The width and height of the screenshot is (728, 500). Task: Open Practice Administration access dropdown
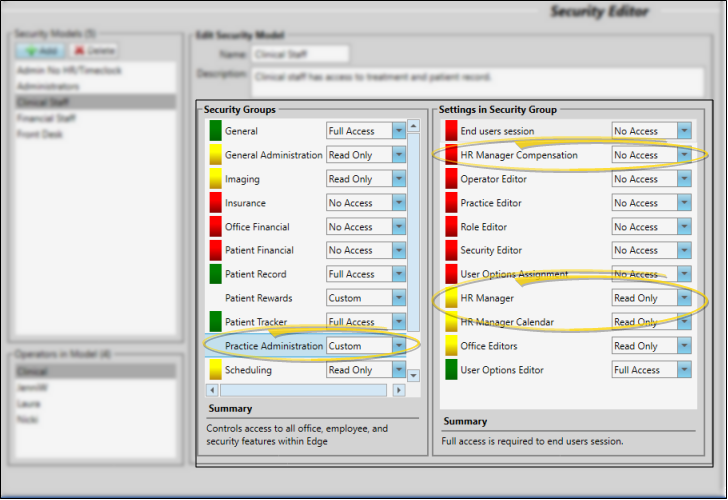398,346
